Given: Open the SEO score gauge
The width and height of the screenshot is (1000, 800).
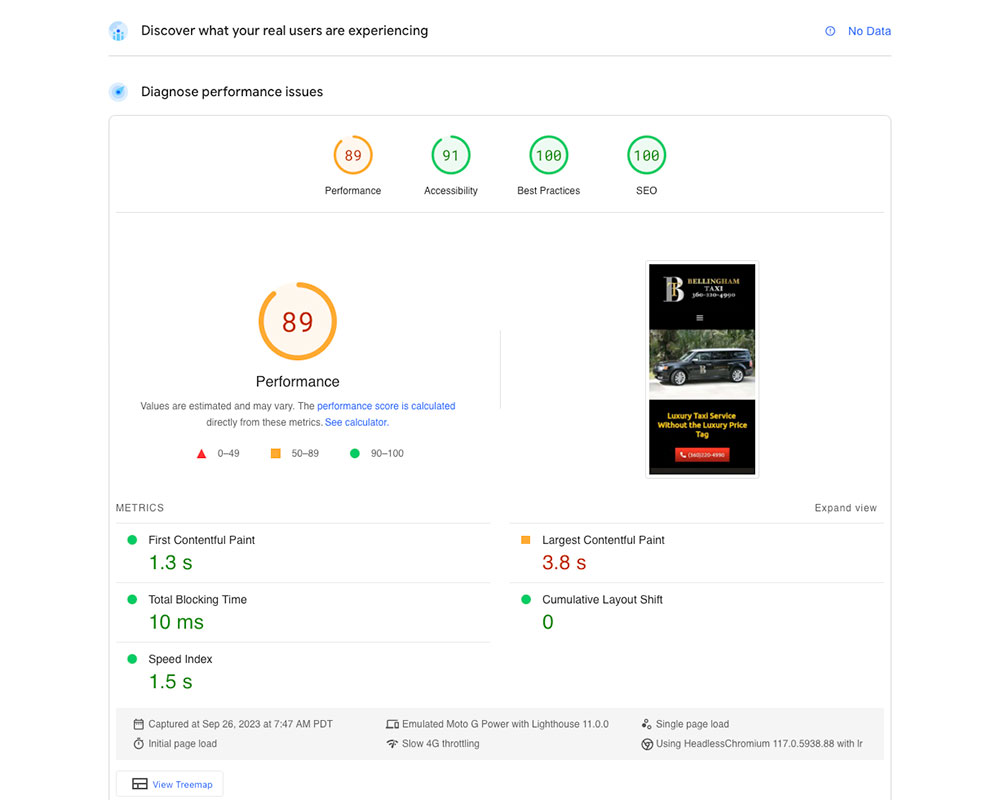Looking at the screenshot, I should 646,156.
